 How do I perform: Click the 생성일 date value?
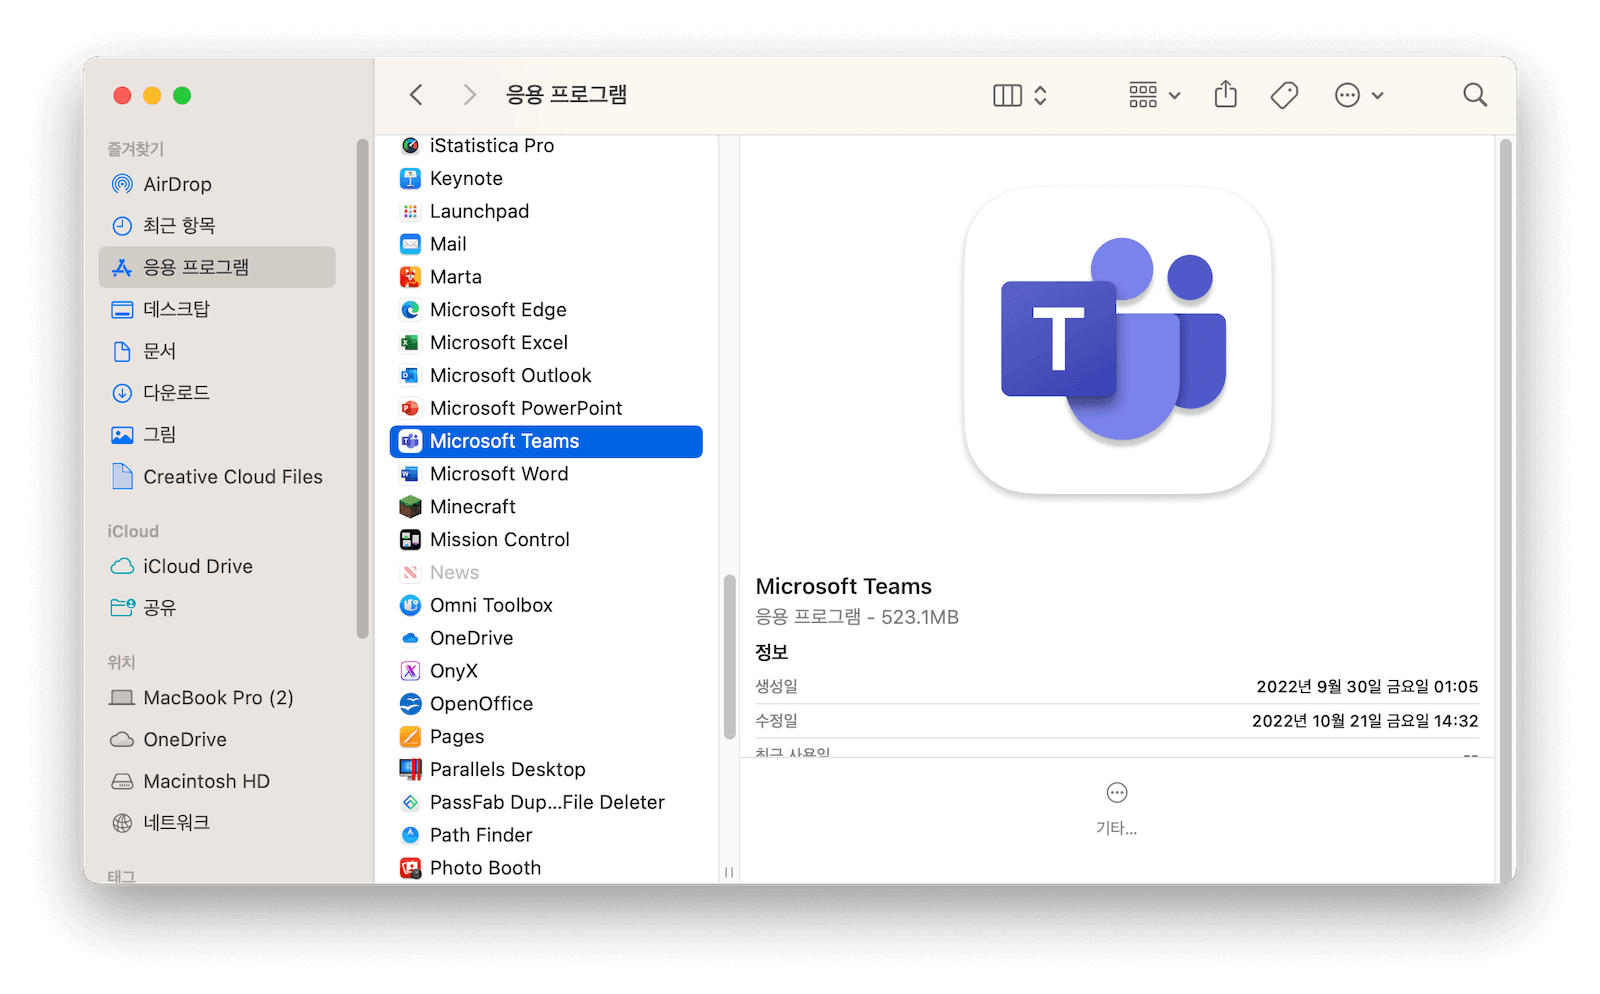1367,687
